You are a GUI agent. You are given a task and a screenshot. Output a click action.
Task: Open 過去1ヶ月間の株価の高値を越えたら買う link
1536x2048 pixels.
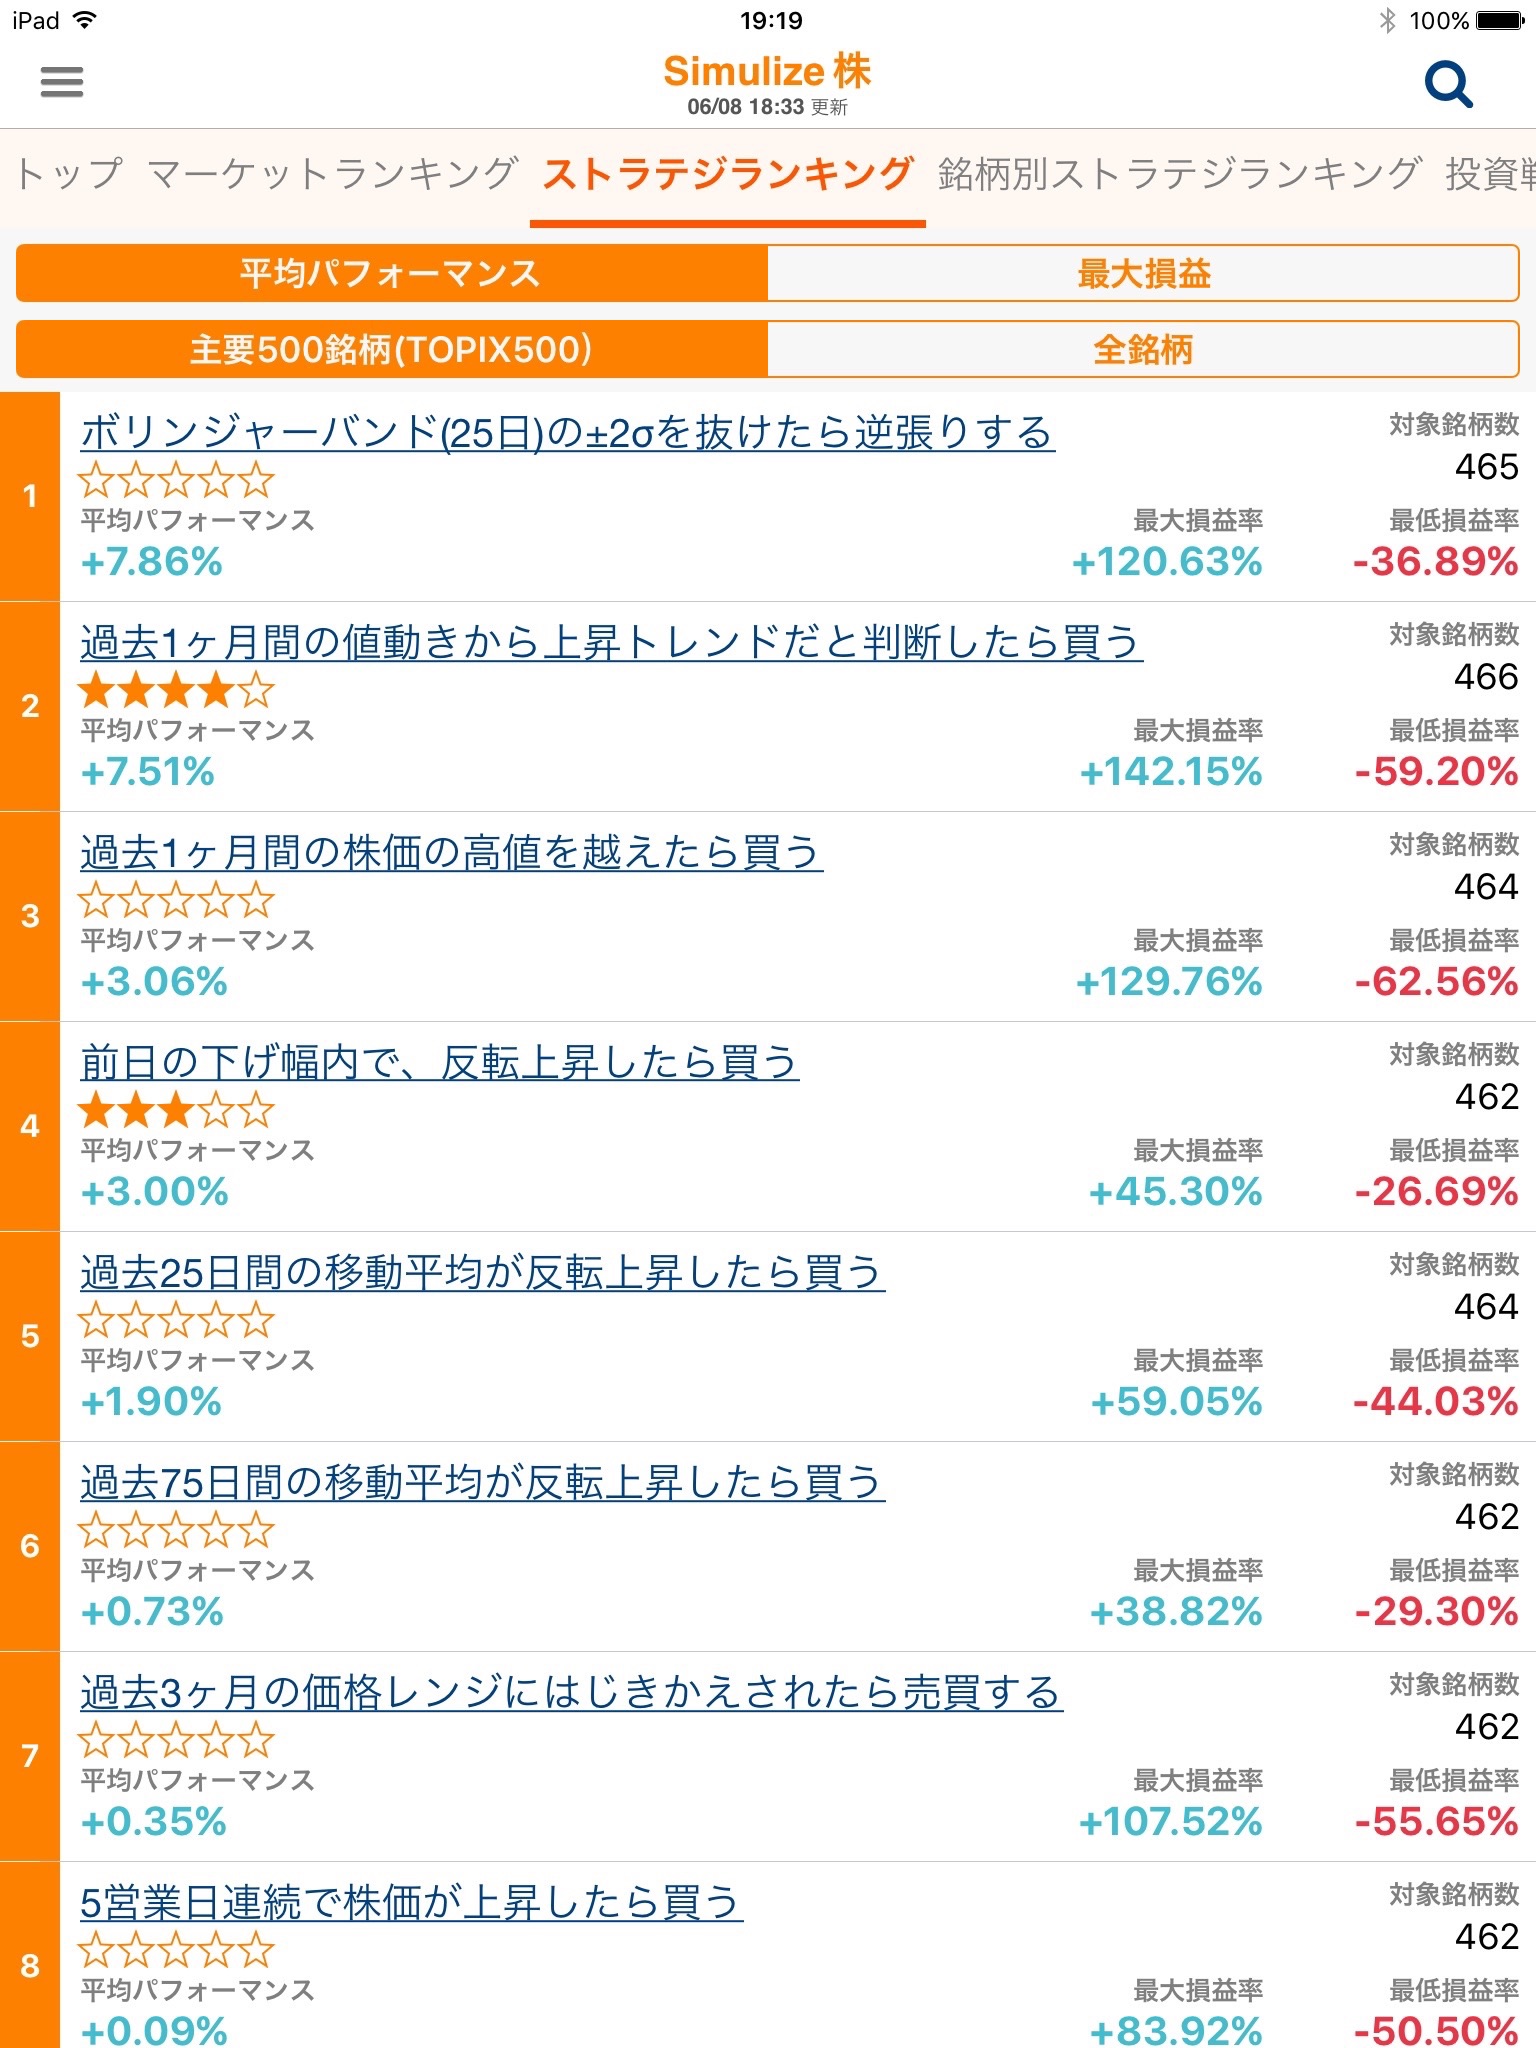pyautogui.click(x=451, y=852)
